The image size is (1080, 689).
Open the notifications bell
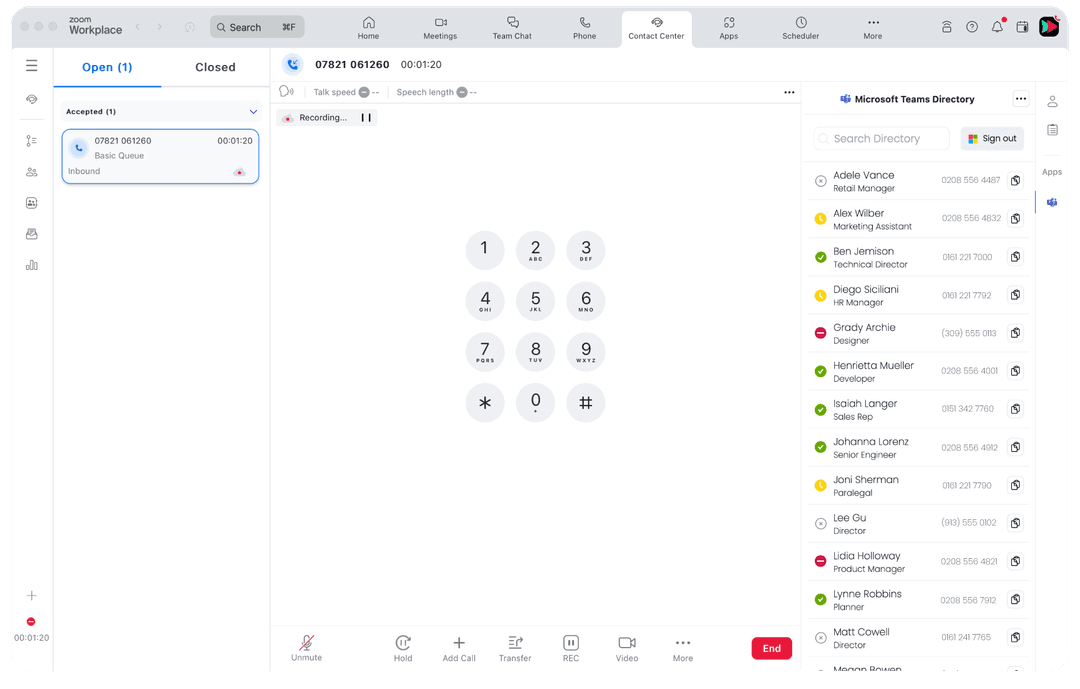[997, 27]
